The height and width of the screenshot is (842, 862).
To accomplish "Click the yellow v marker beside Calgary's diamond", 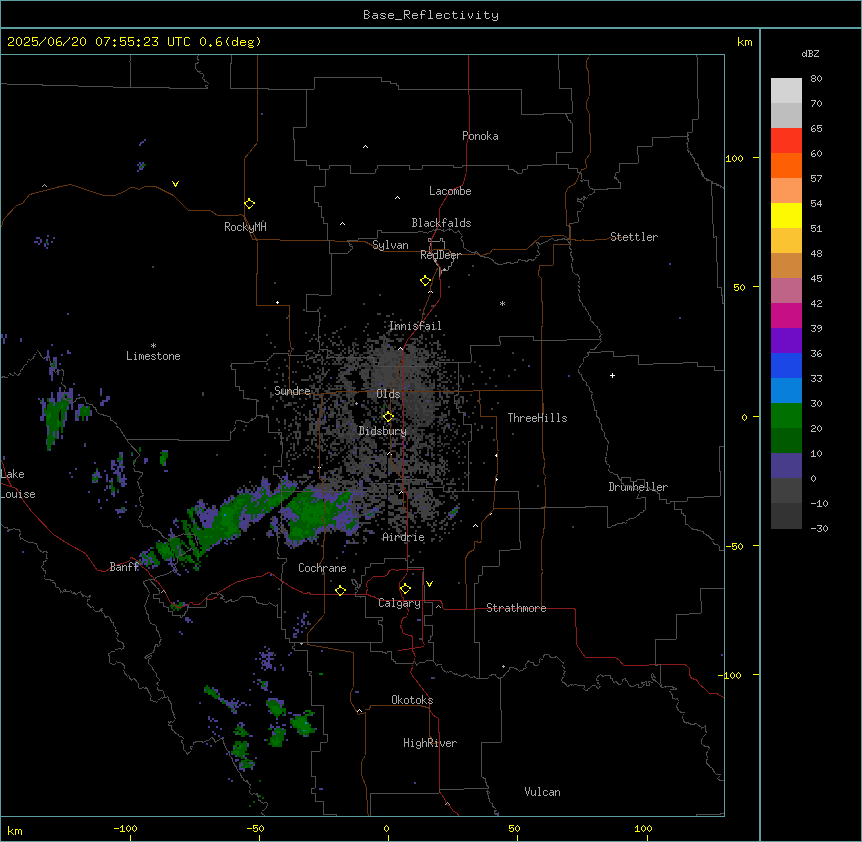I will coord(429,584).
